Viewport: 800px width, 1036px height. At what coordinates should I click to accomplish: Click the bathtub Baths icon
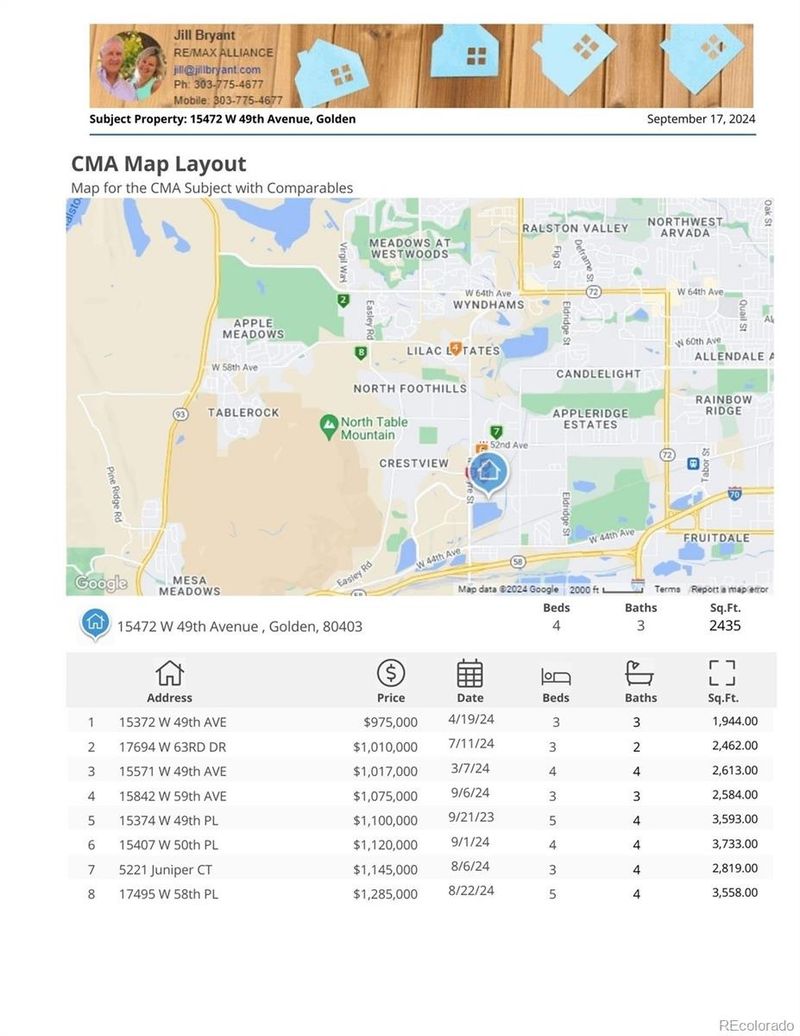[x=639, y=673]
